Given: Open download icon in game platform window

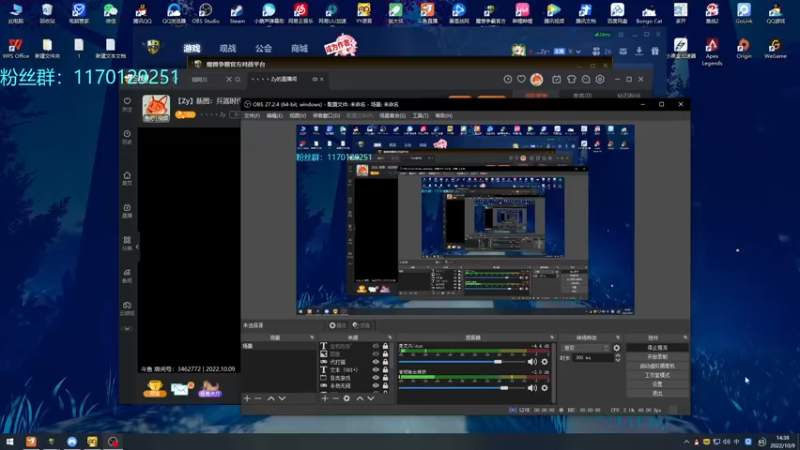Looking at the screenshot, I should click(639, 51).
